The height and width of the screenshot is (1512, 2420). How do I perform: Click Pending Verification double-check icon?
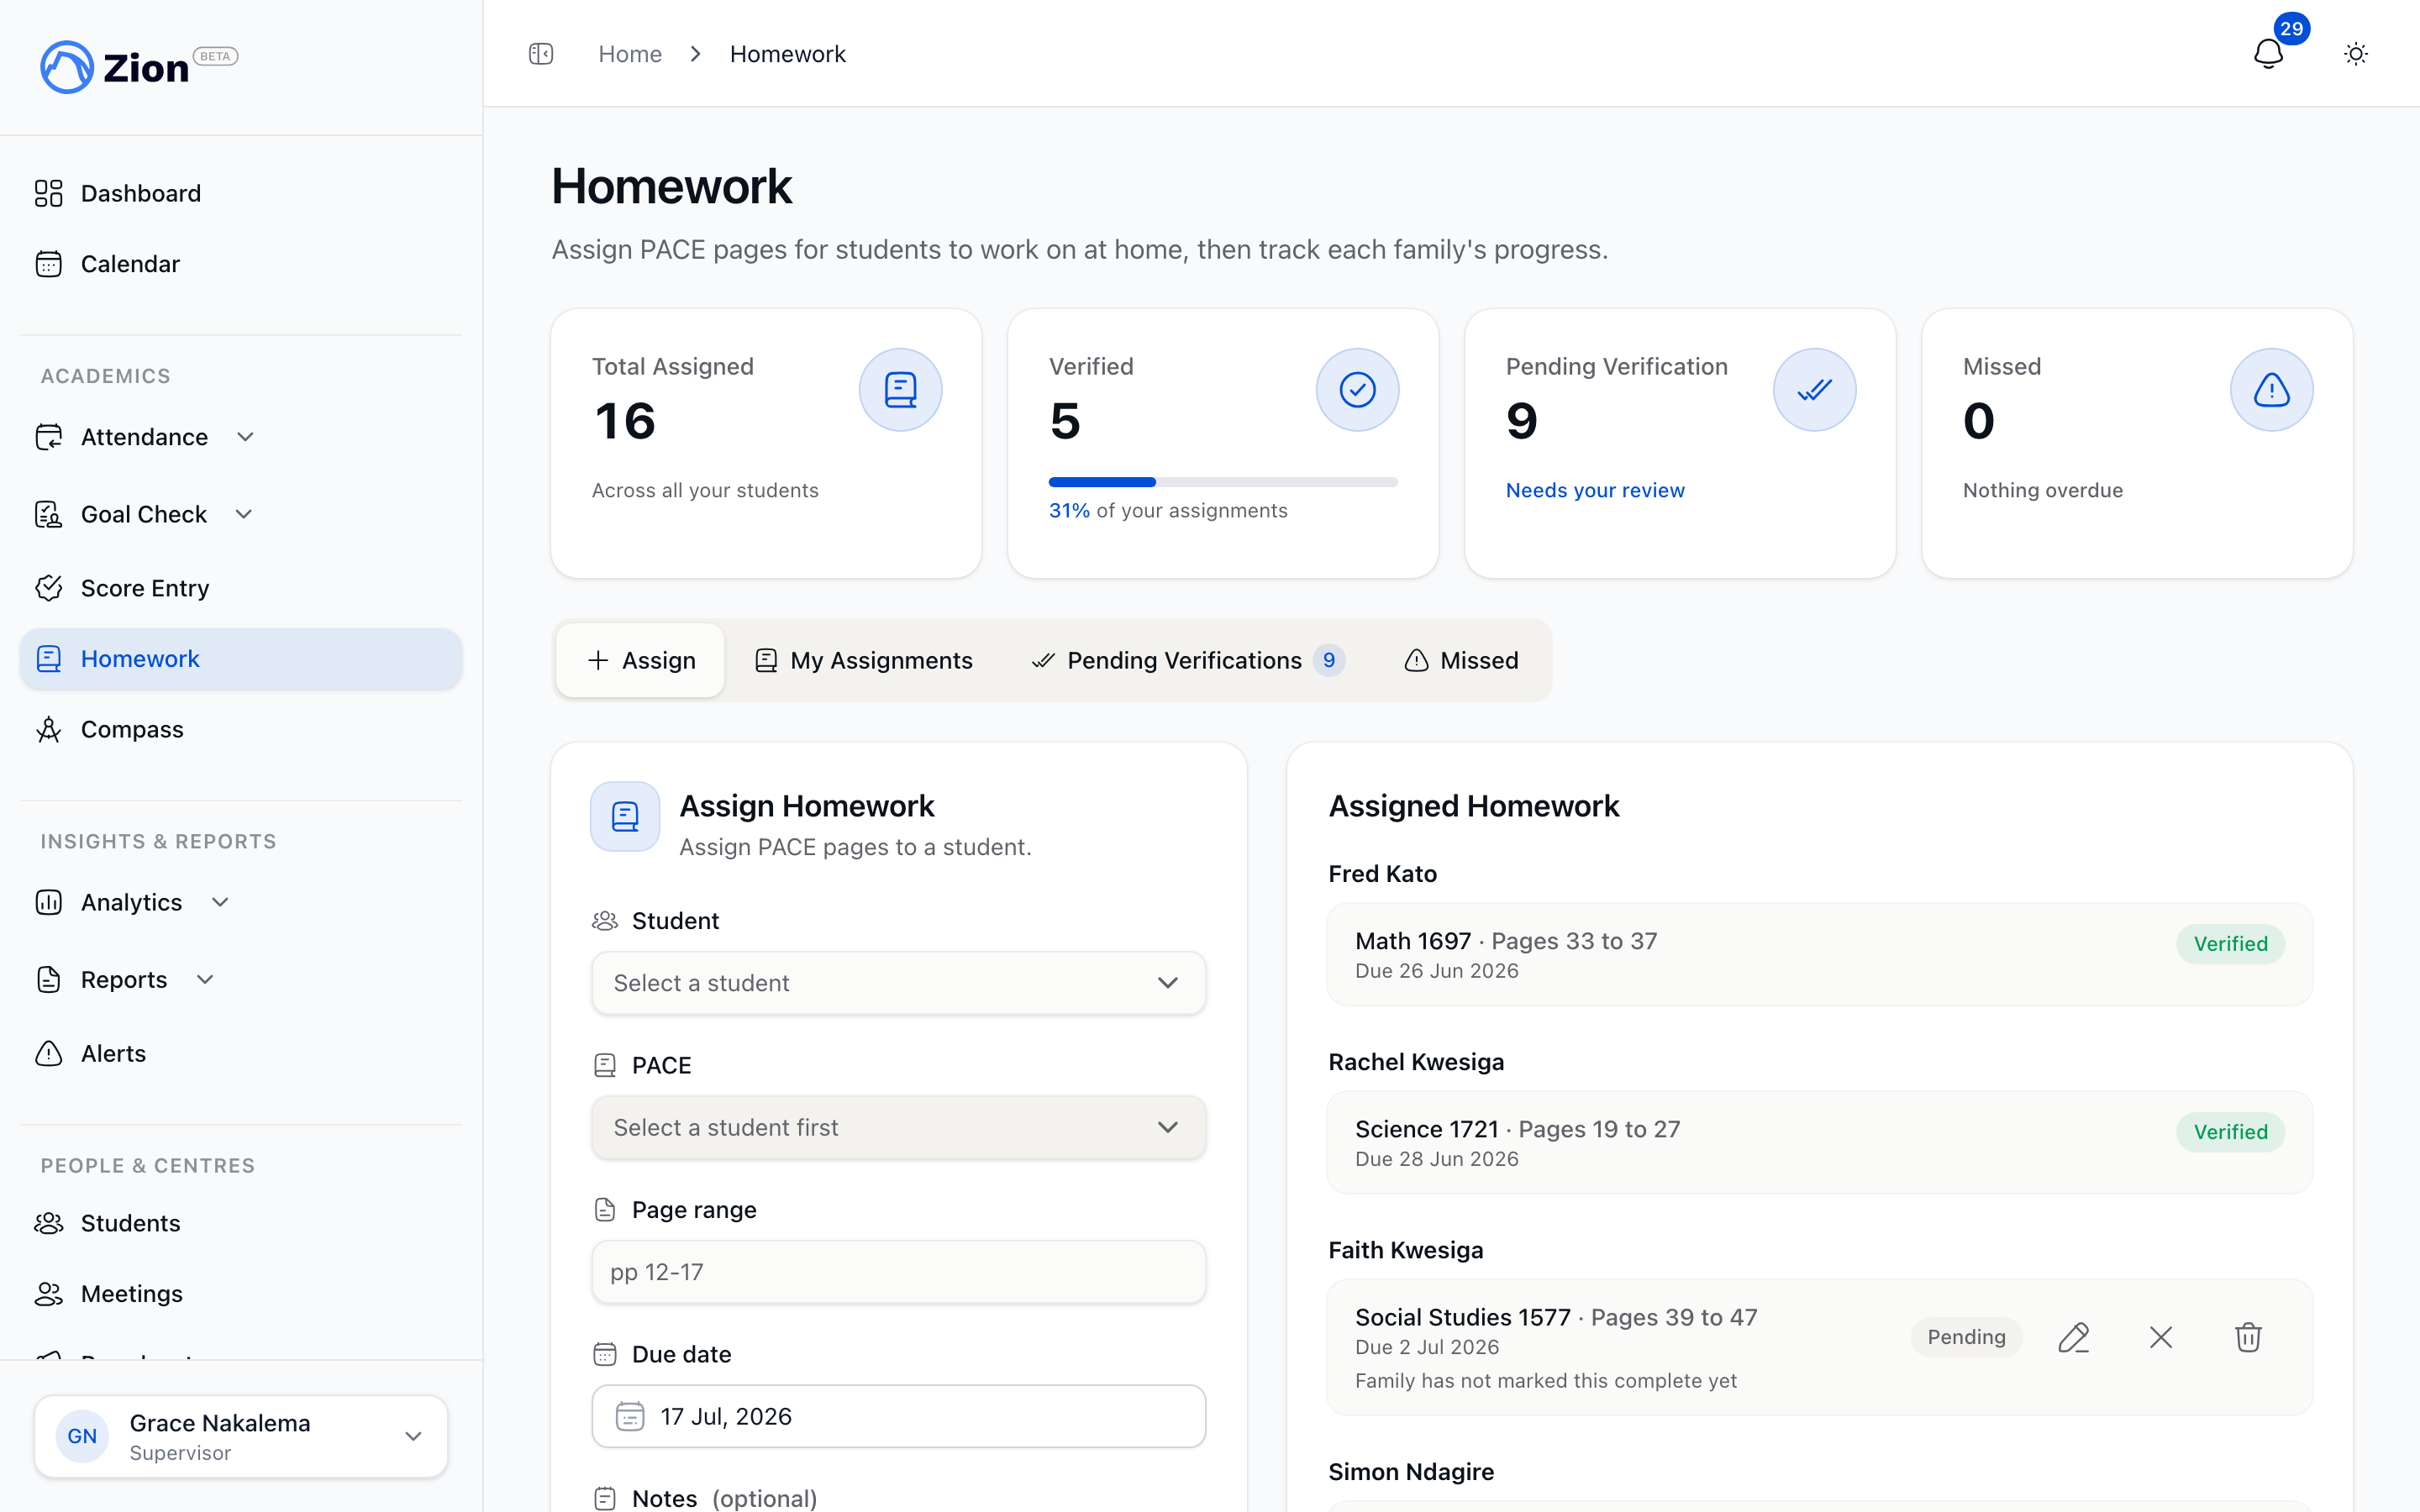pos(1814,390)
